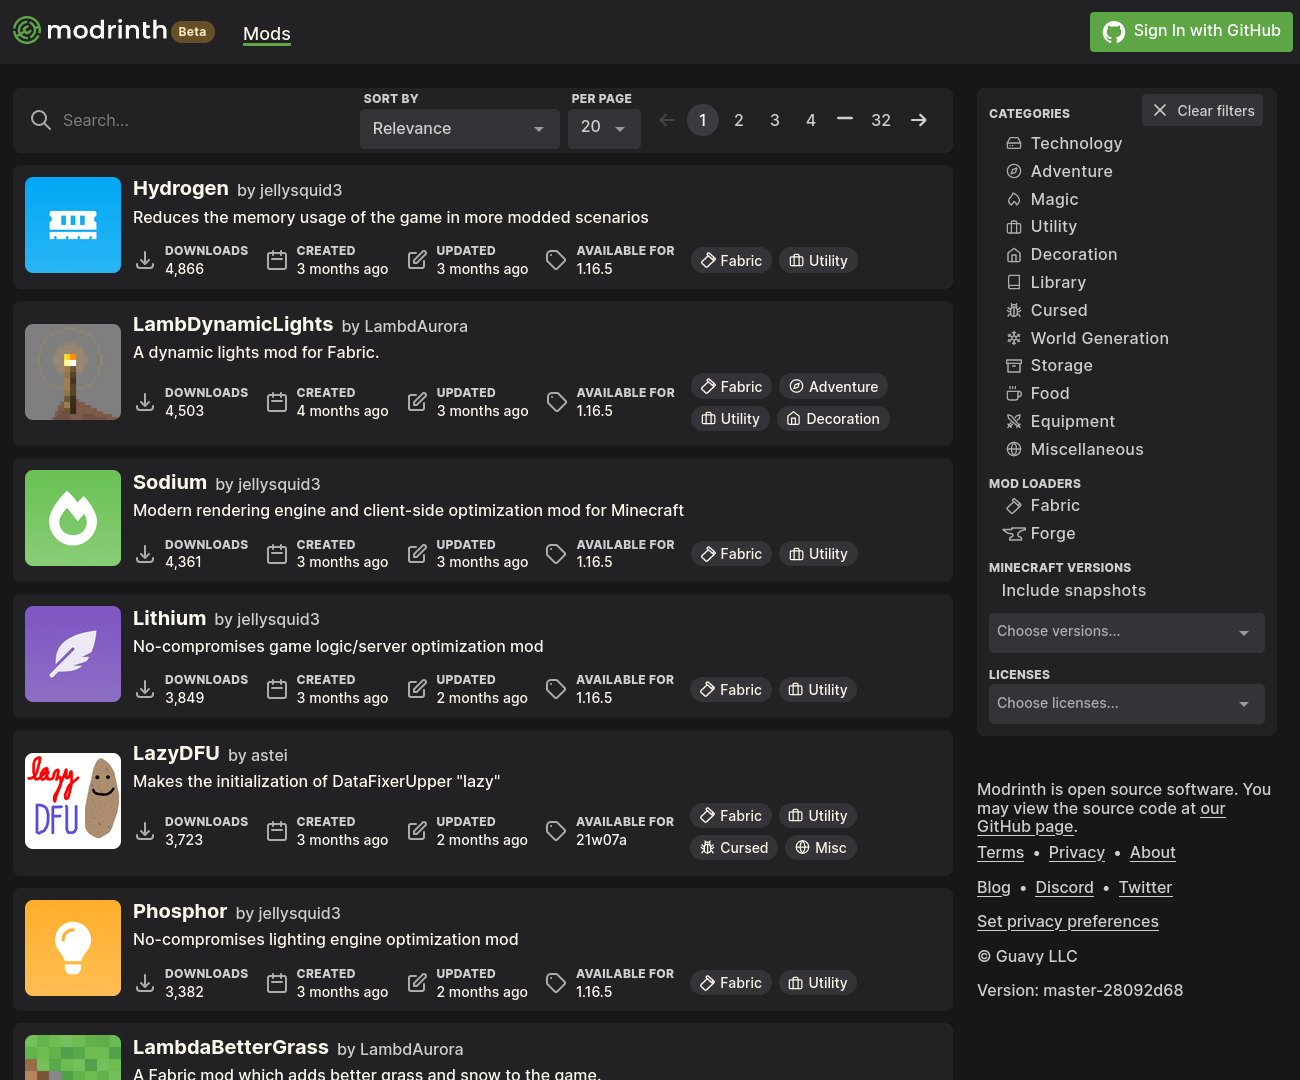Open the LazyDFU mod title
Image resolution: width=1300 pixels, height=1080 pixels.
point(176,753)
